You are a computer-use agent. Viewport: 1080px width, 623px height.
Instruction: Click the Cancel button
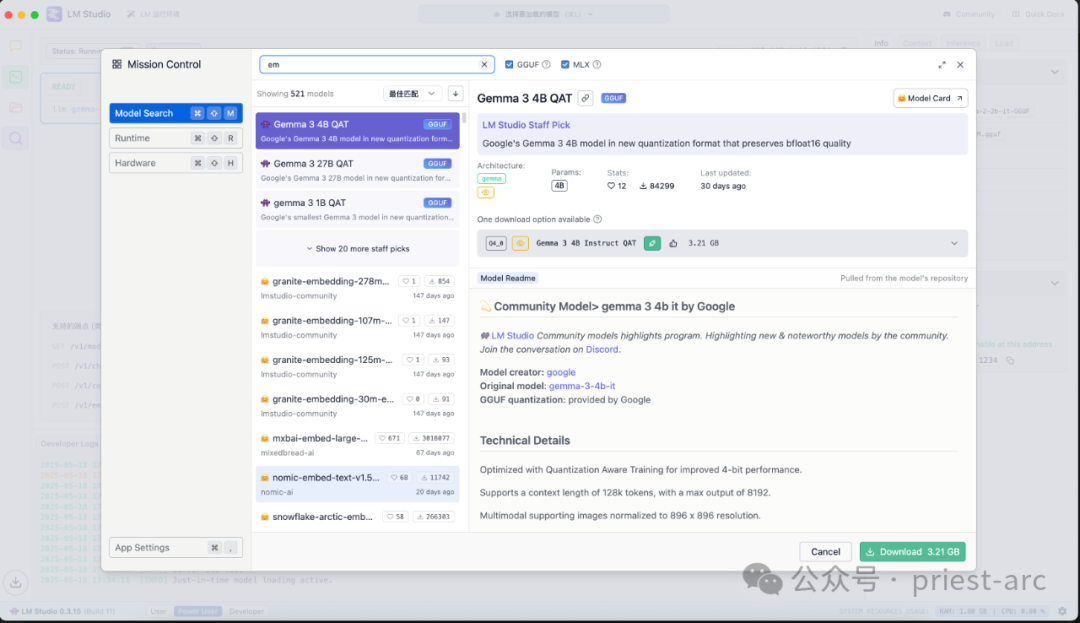click(825, 552)
